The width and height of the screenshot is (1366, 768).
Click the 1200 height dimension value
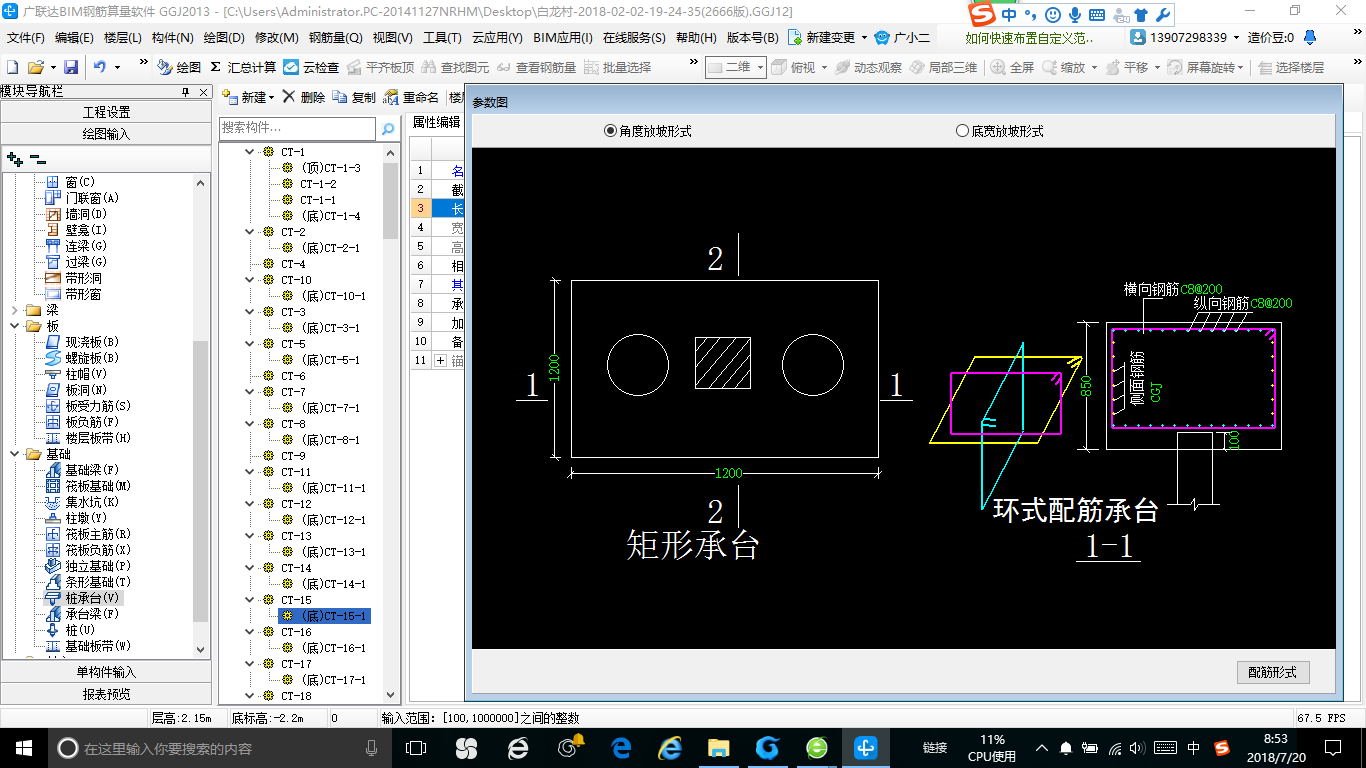click(555, 368)
